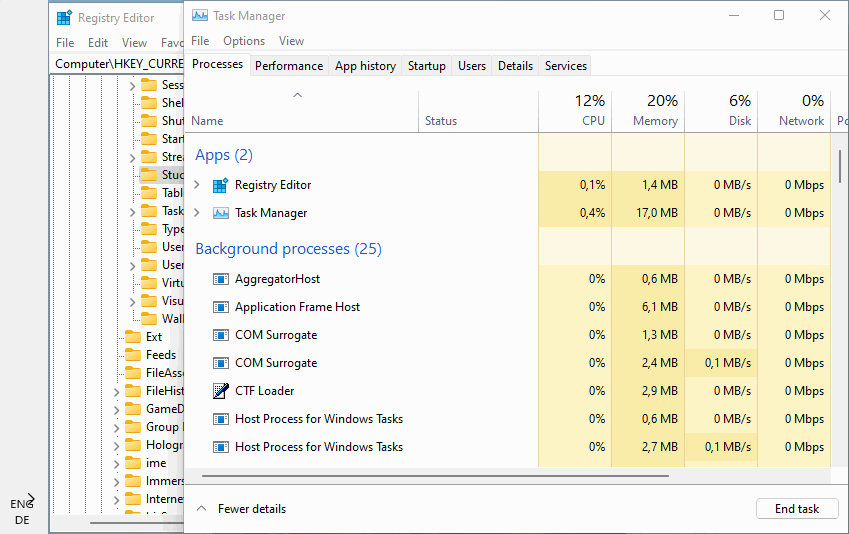
Task: Select the first COM Surrogate process, 1,3 MB
Action: tap(507, 335)
